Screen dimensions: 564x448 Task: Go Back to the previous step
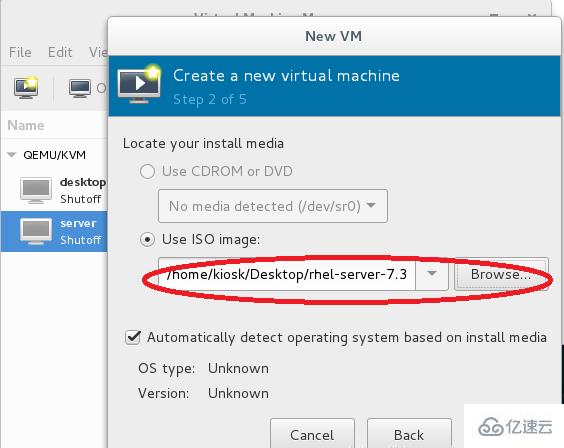(409, 433)
